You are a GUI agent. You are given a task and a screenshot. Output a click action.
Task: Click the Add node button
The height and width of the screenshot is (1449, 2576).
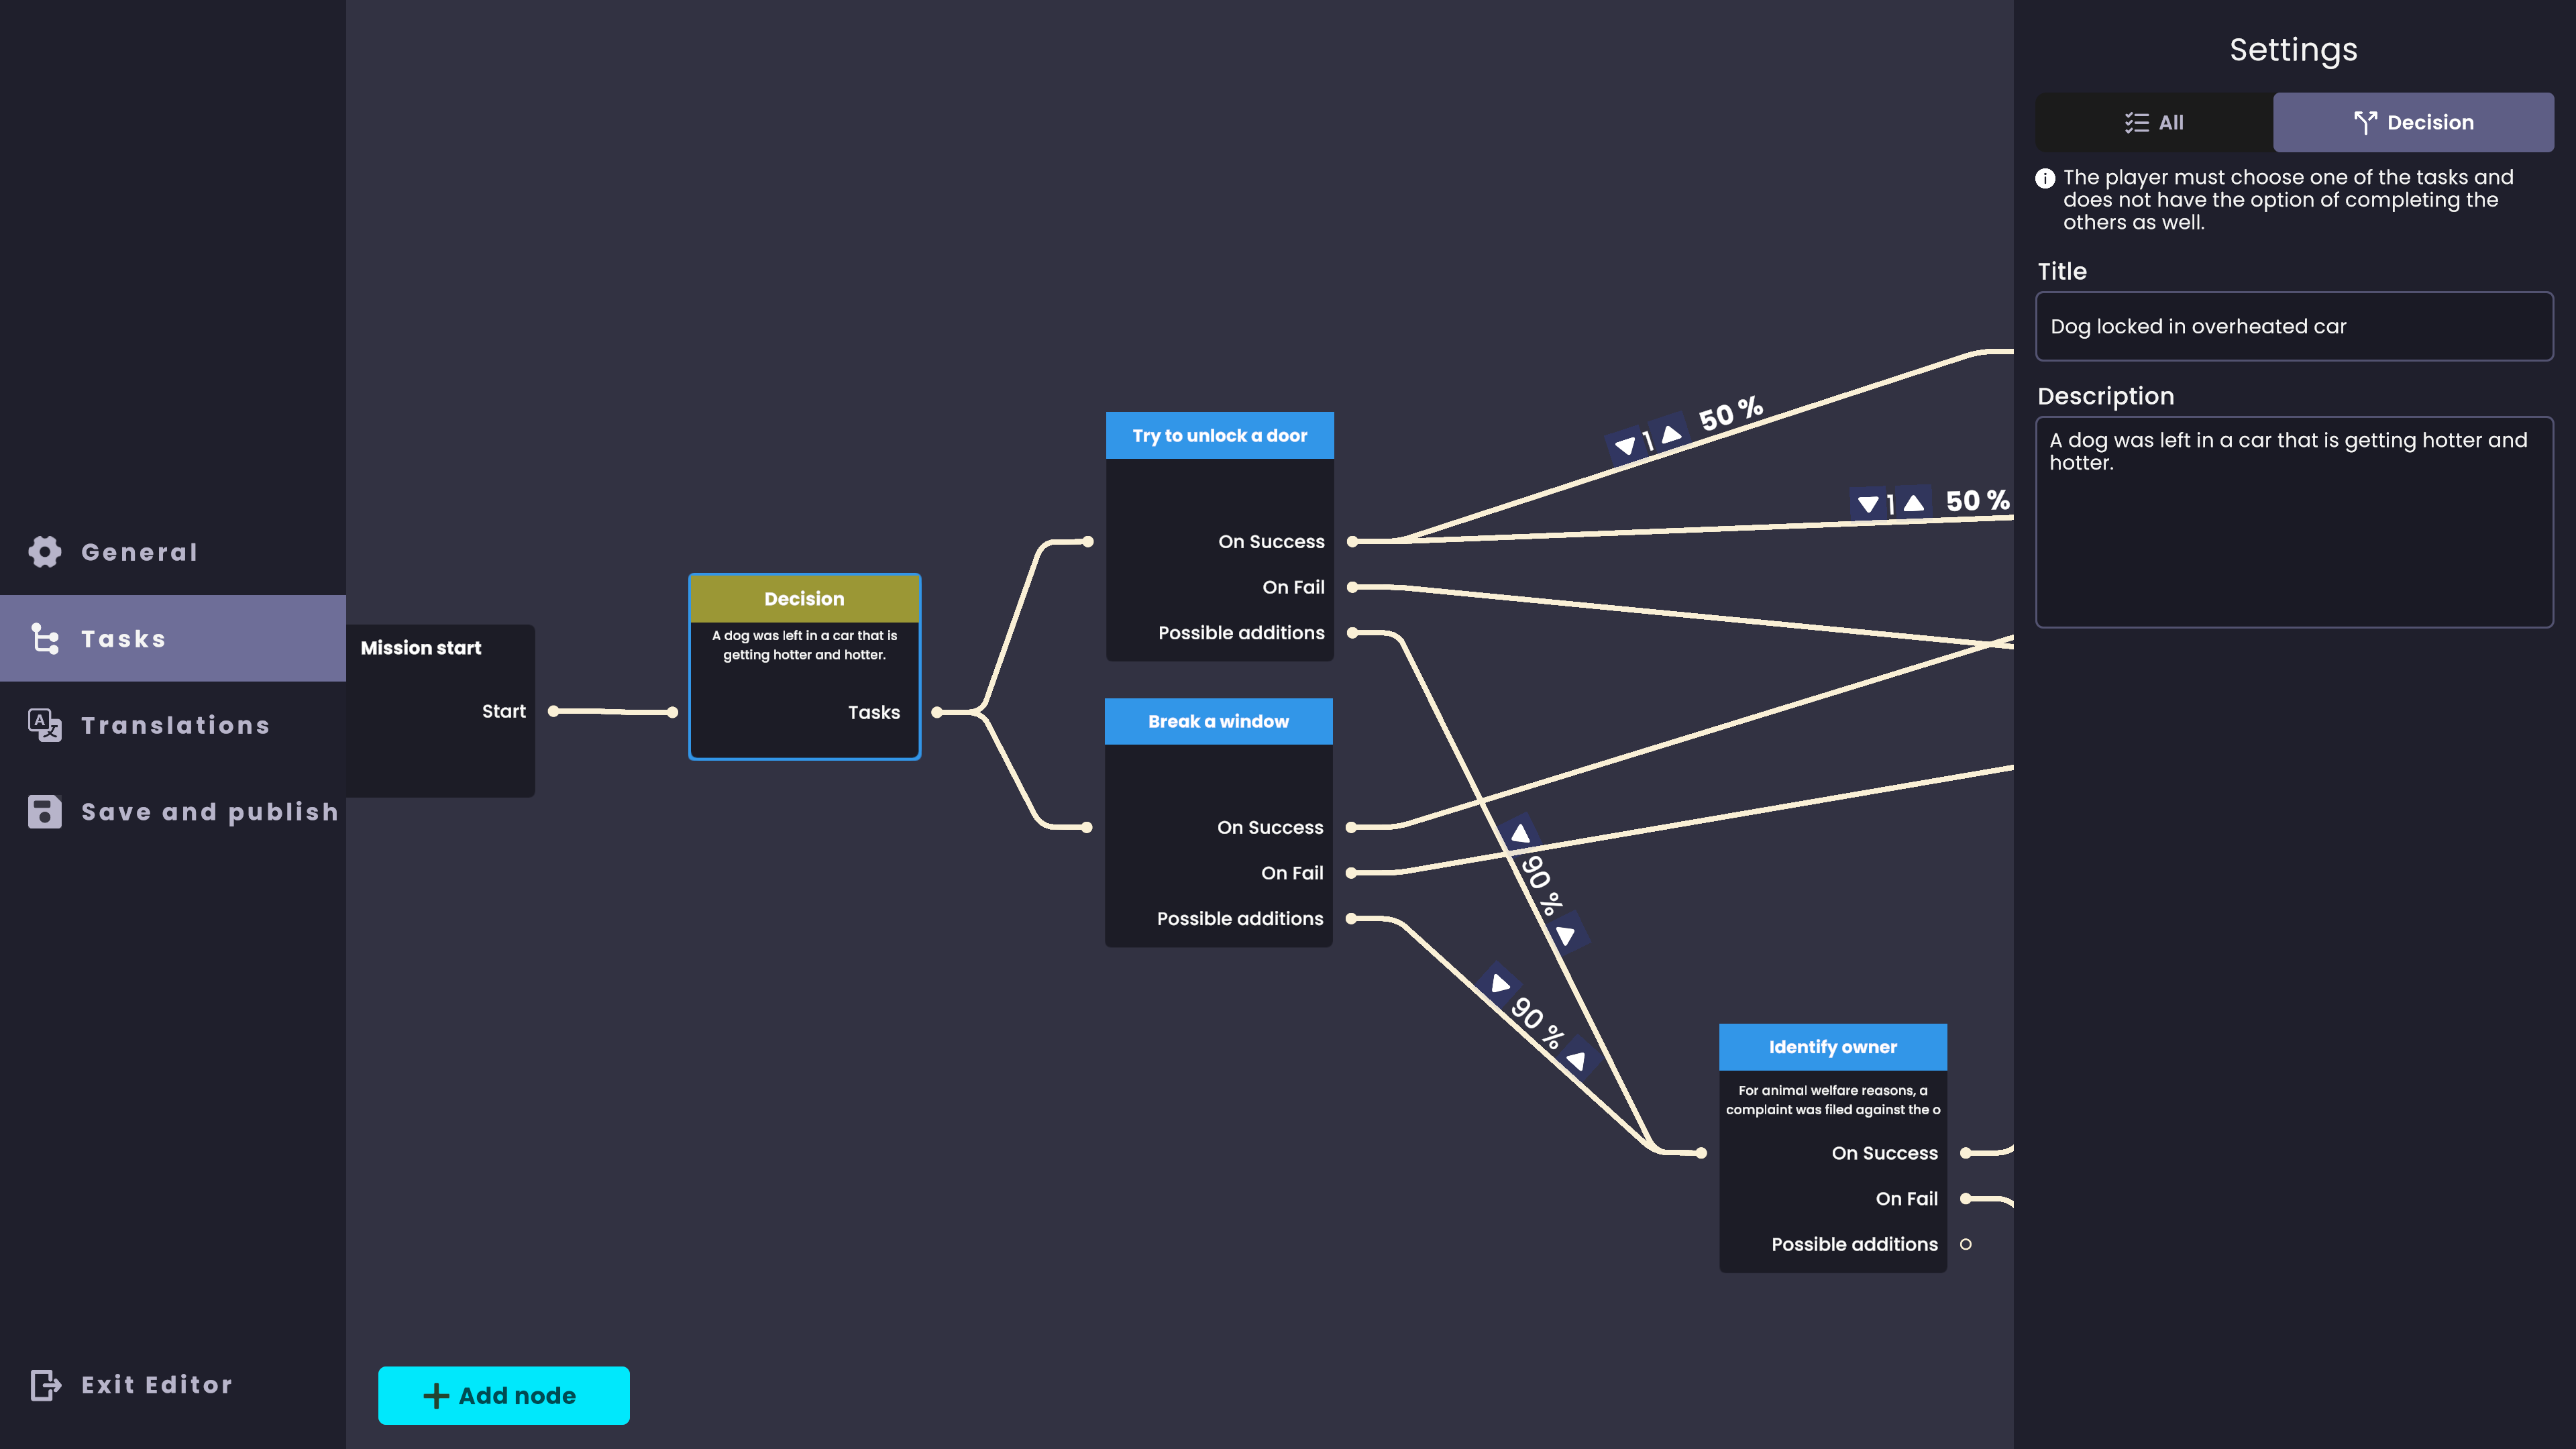click(504, 1395)
